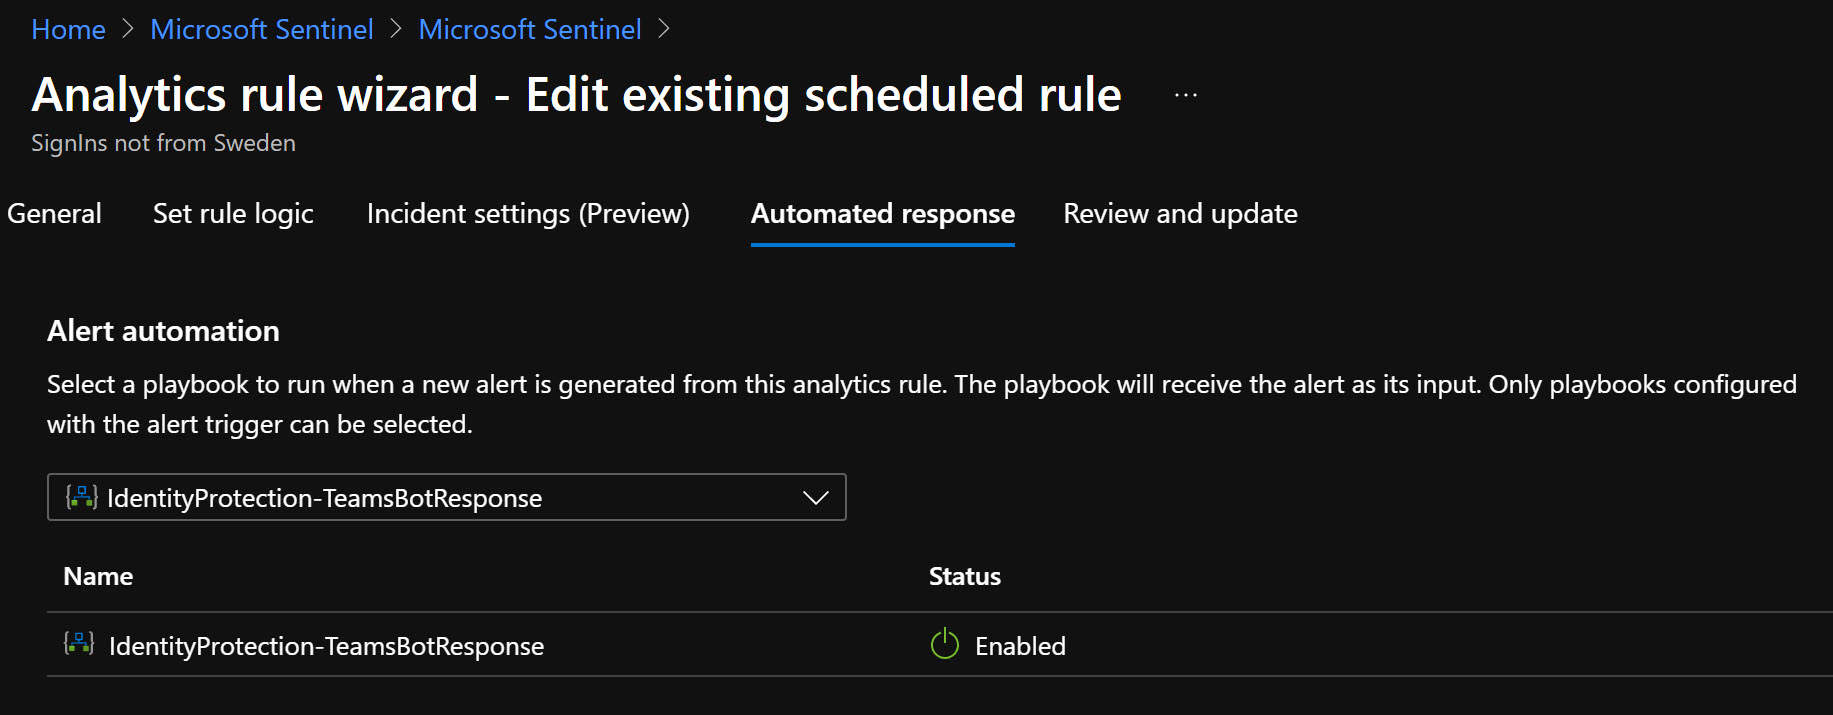1833x715 pixels.
Task: Go to the Review and update tab
Action: pyautogui.click(x=1180, y=214)
